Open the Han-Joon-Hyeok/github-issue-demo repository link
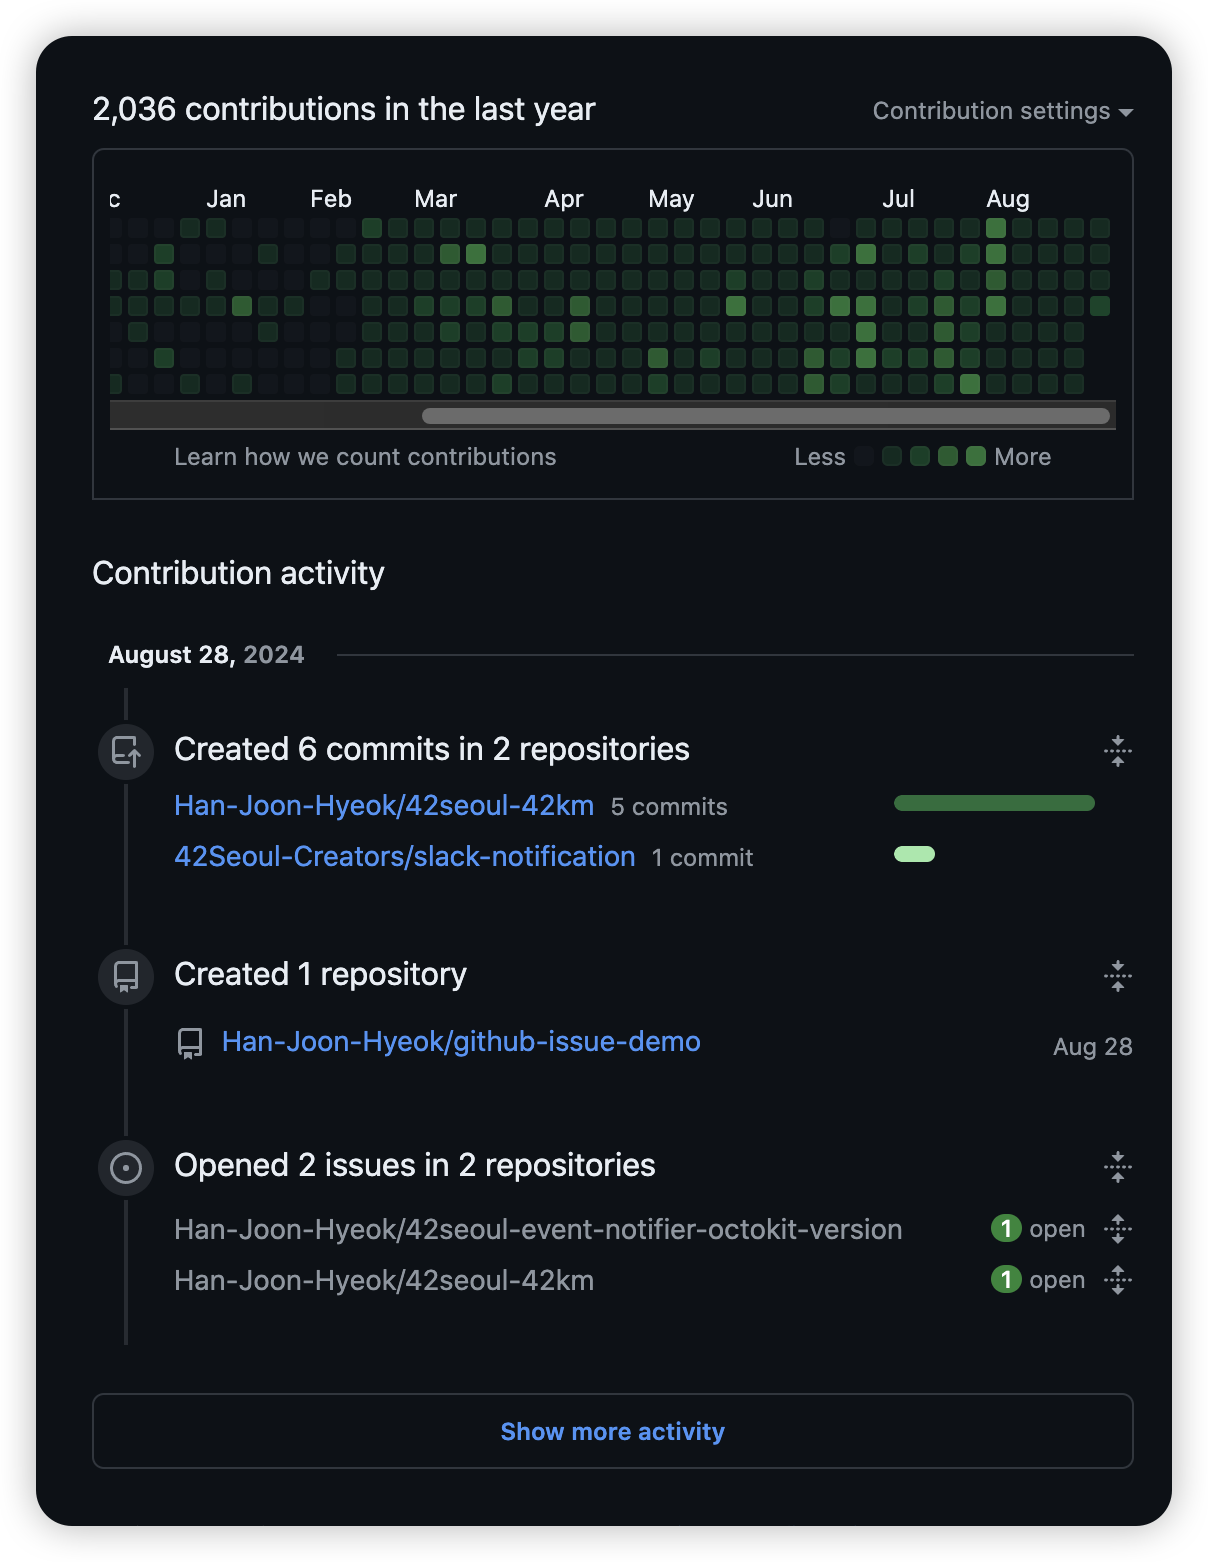 tap(461, 1042)
